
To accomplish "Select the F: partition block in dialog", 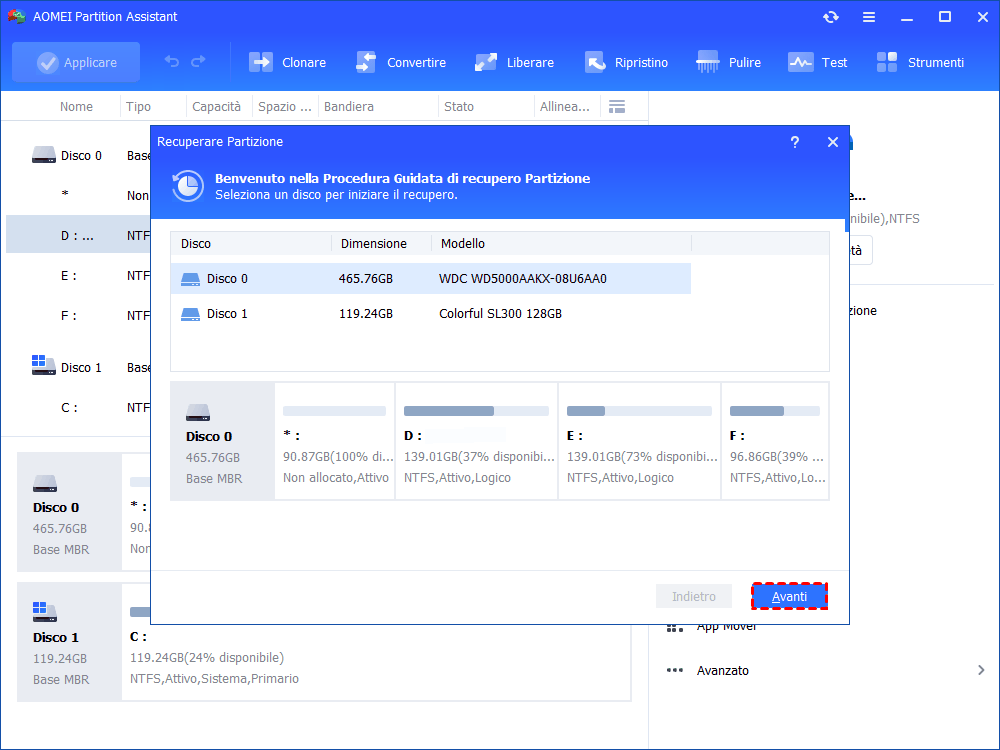I will point(775,441).
